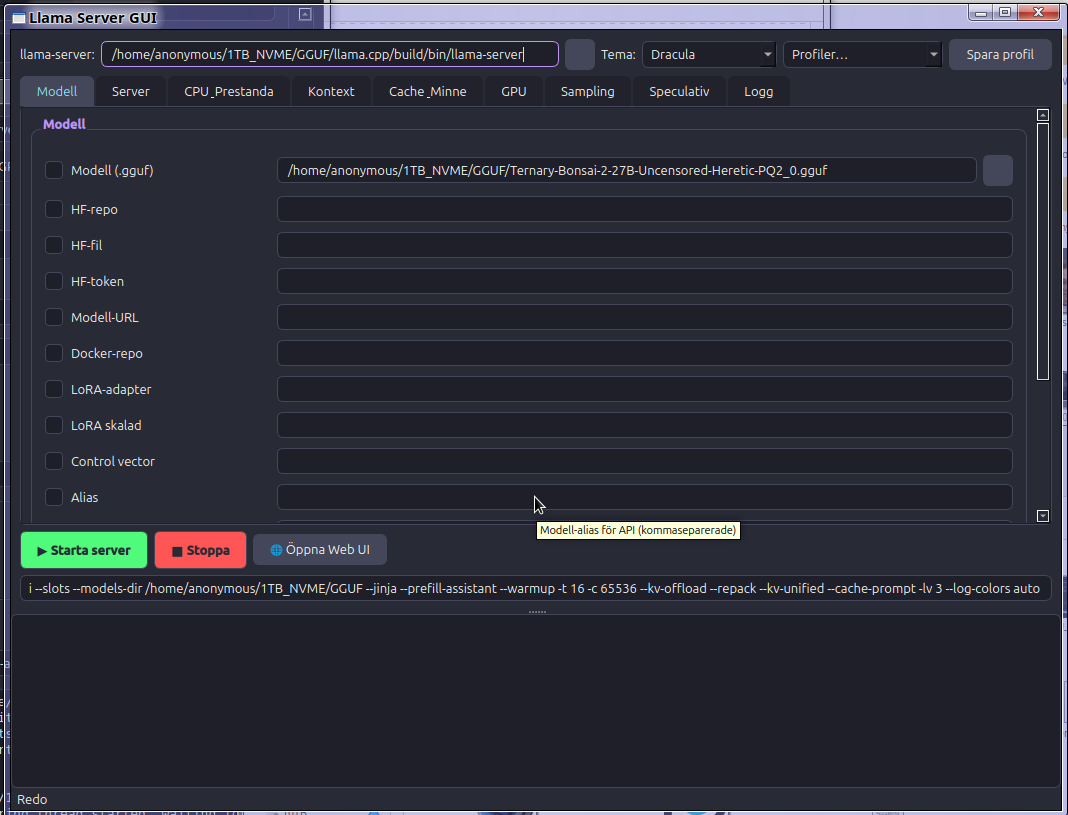Enable the Modell (.gguf) checkbox

[x=54, y=170]
